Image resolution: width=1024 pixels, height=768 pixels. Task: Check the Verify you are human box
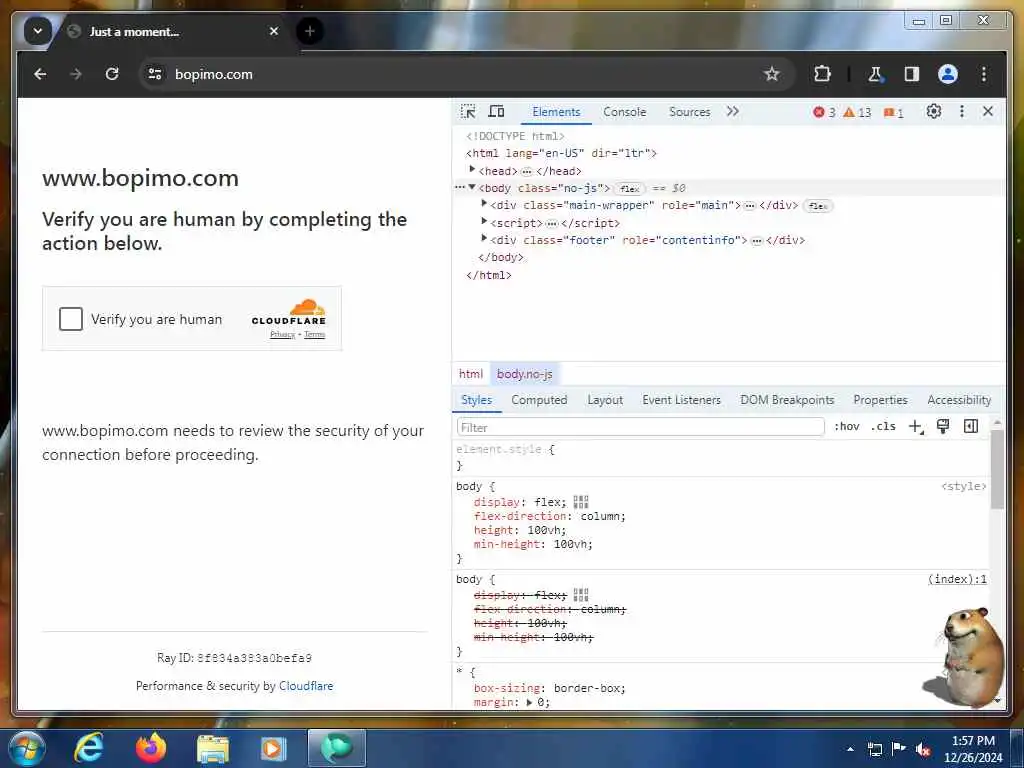coord(71,319)
